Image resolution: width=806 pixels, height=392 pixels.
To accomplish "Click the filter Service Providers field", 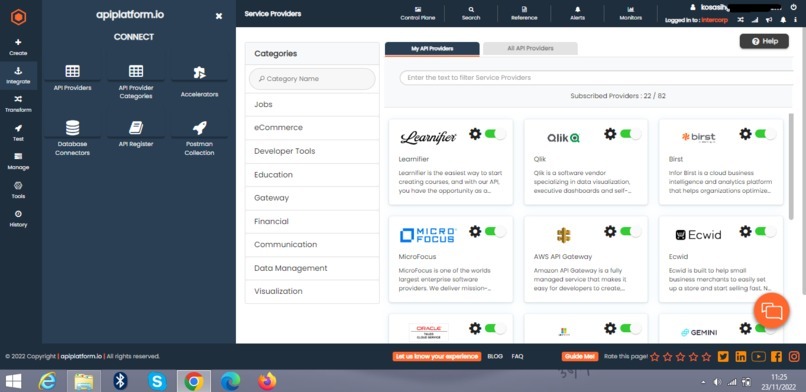I will [596, 78].
